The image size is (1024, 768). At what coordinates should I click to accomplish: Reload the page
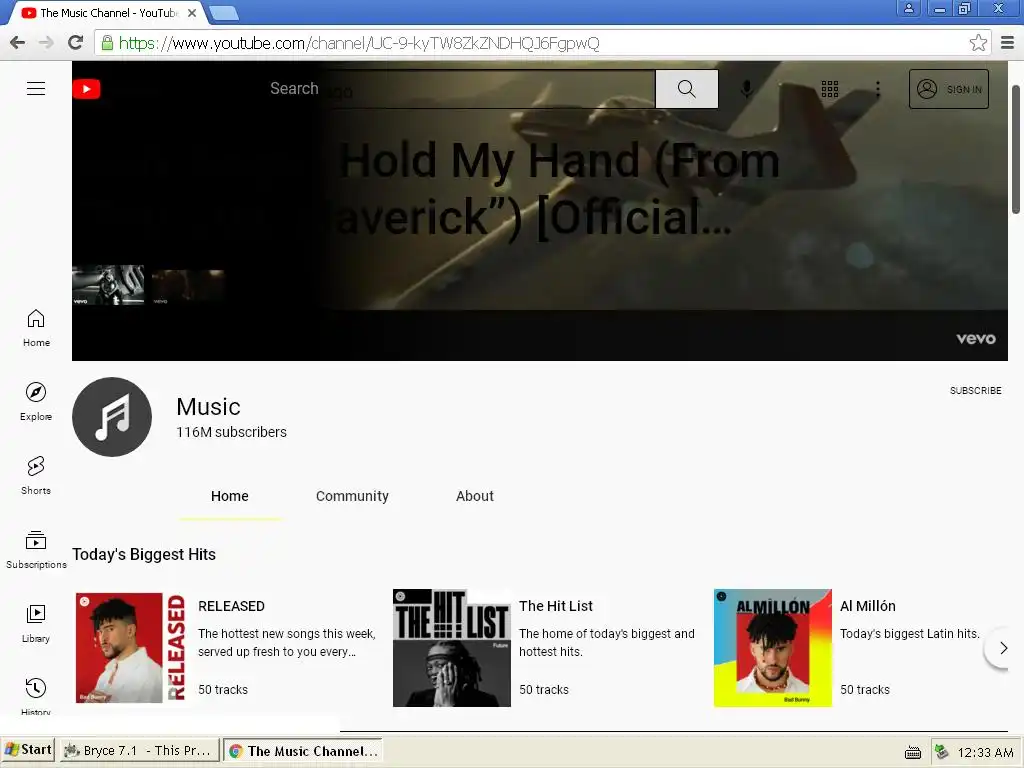[76, 43]
